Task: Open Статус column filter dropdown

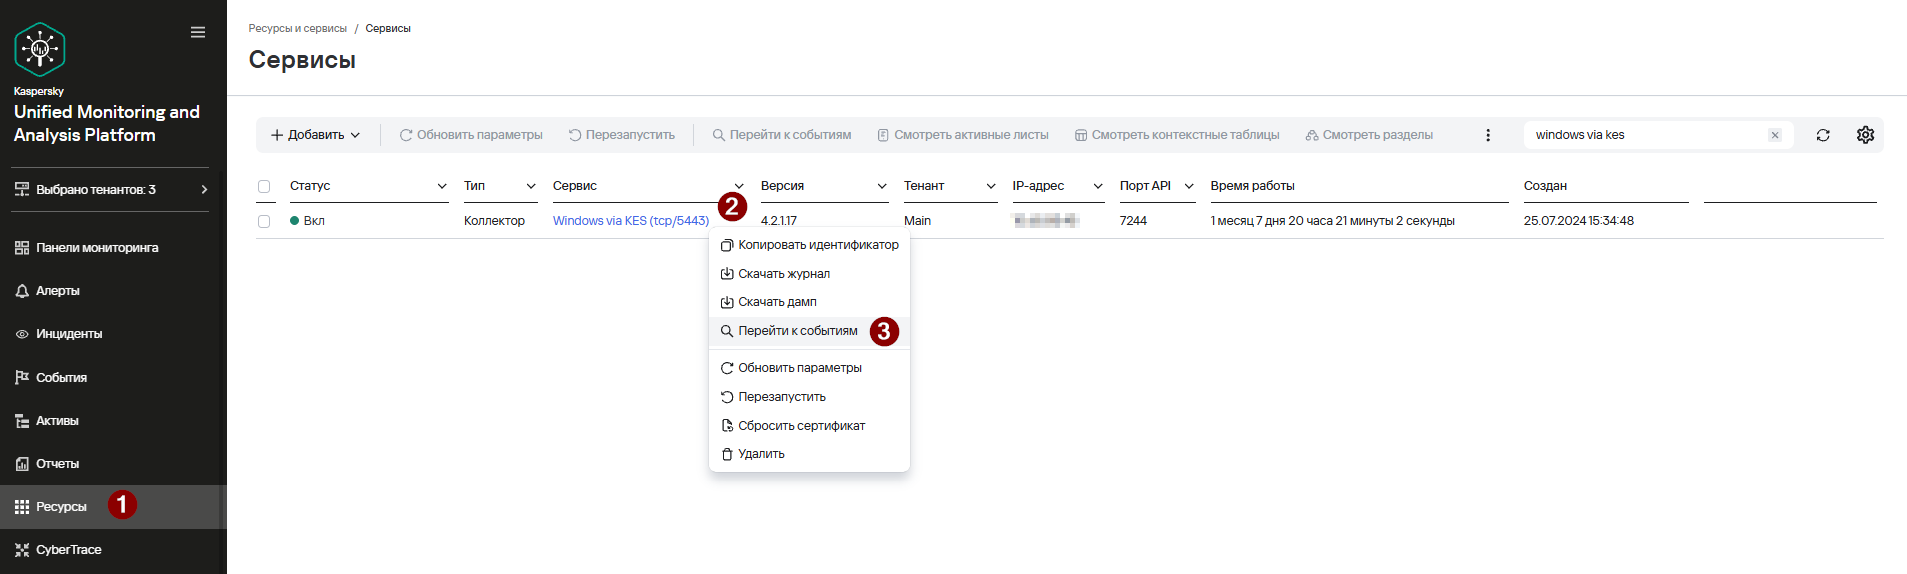Action: coord(442,186)
